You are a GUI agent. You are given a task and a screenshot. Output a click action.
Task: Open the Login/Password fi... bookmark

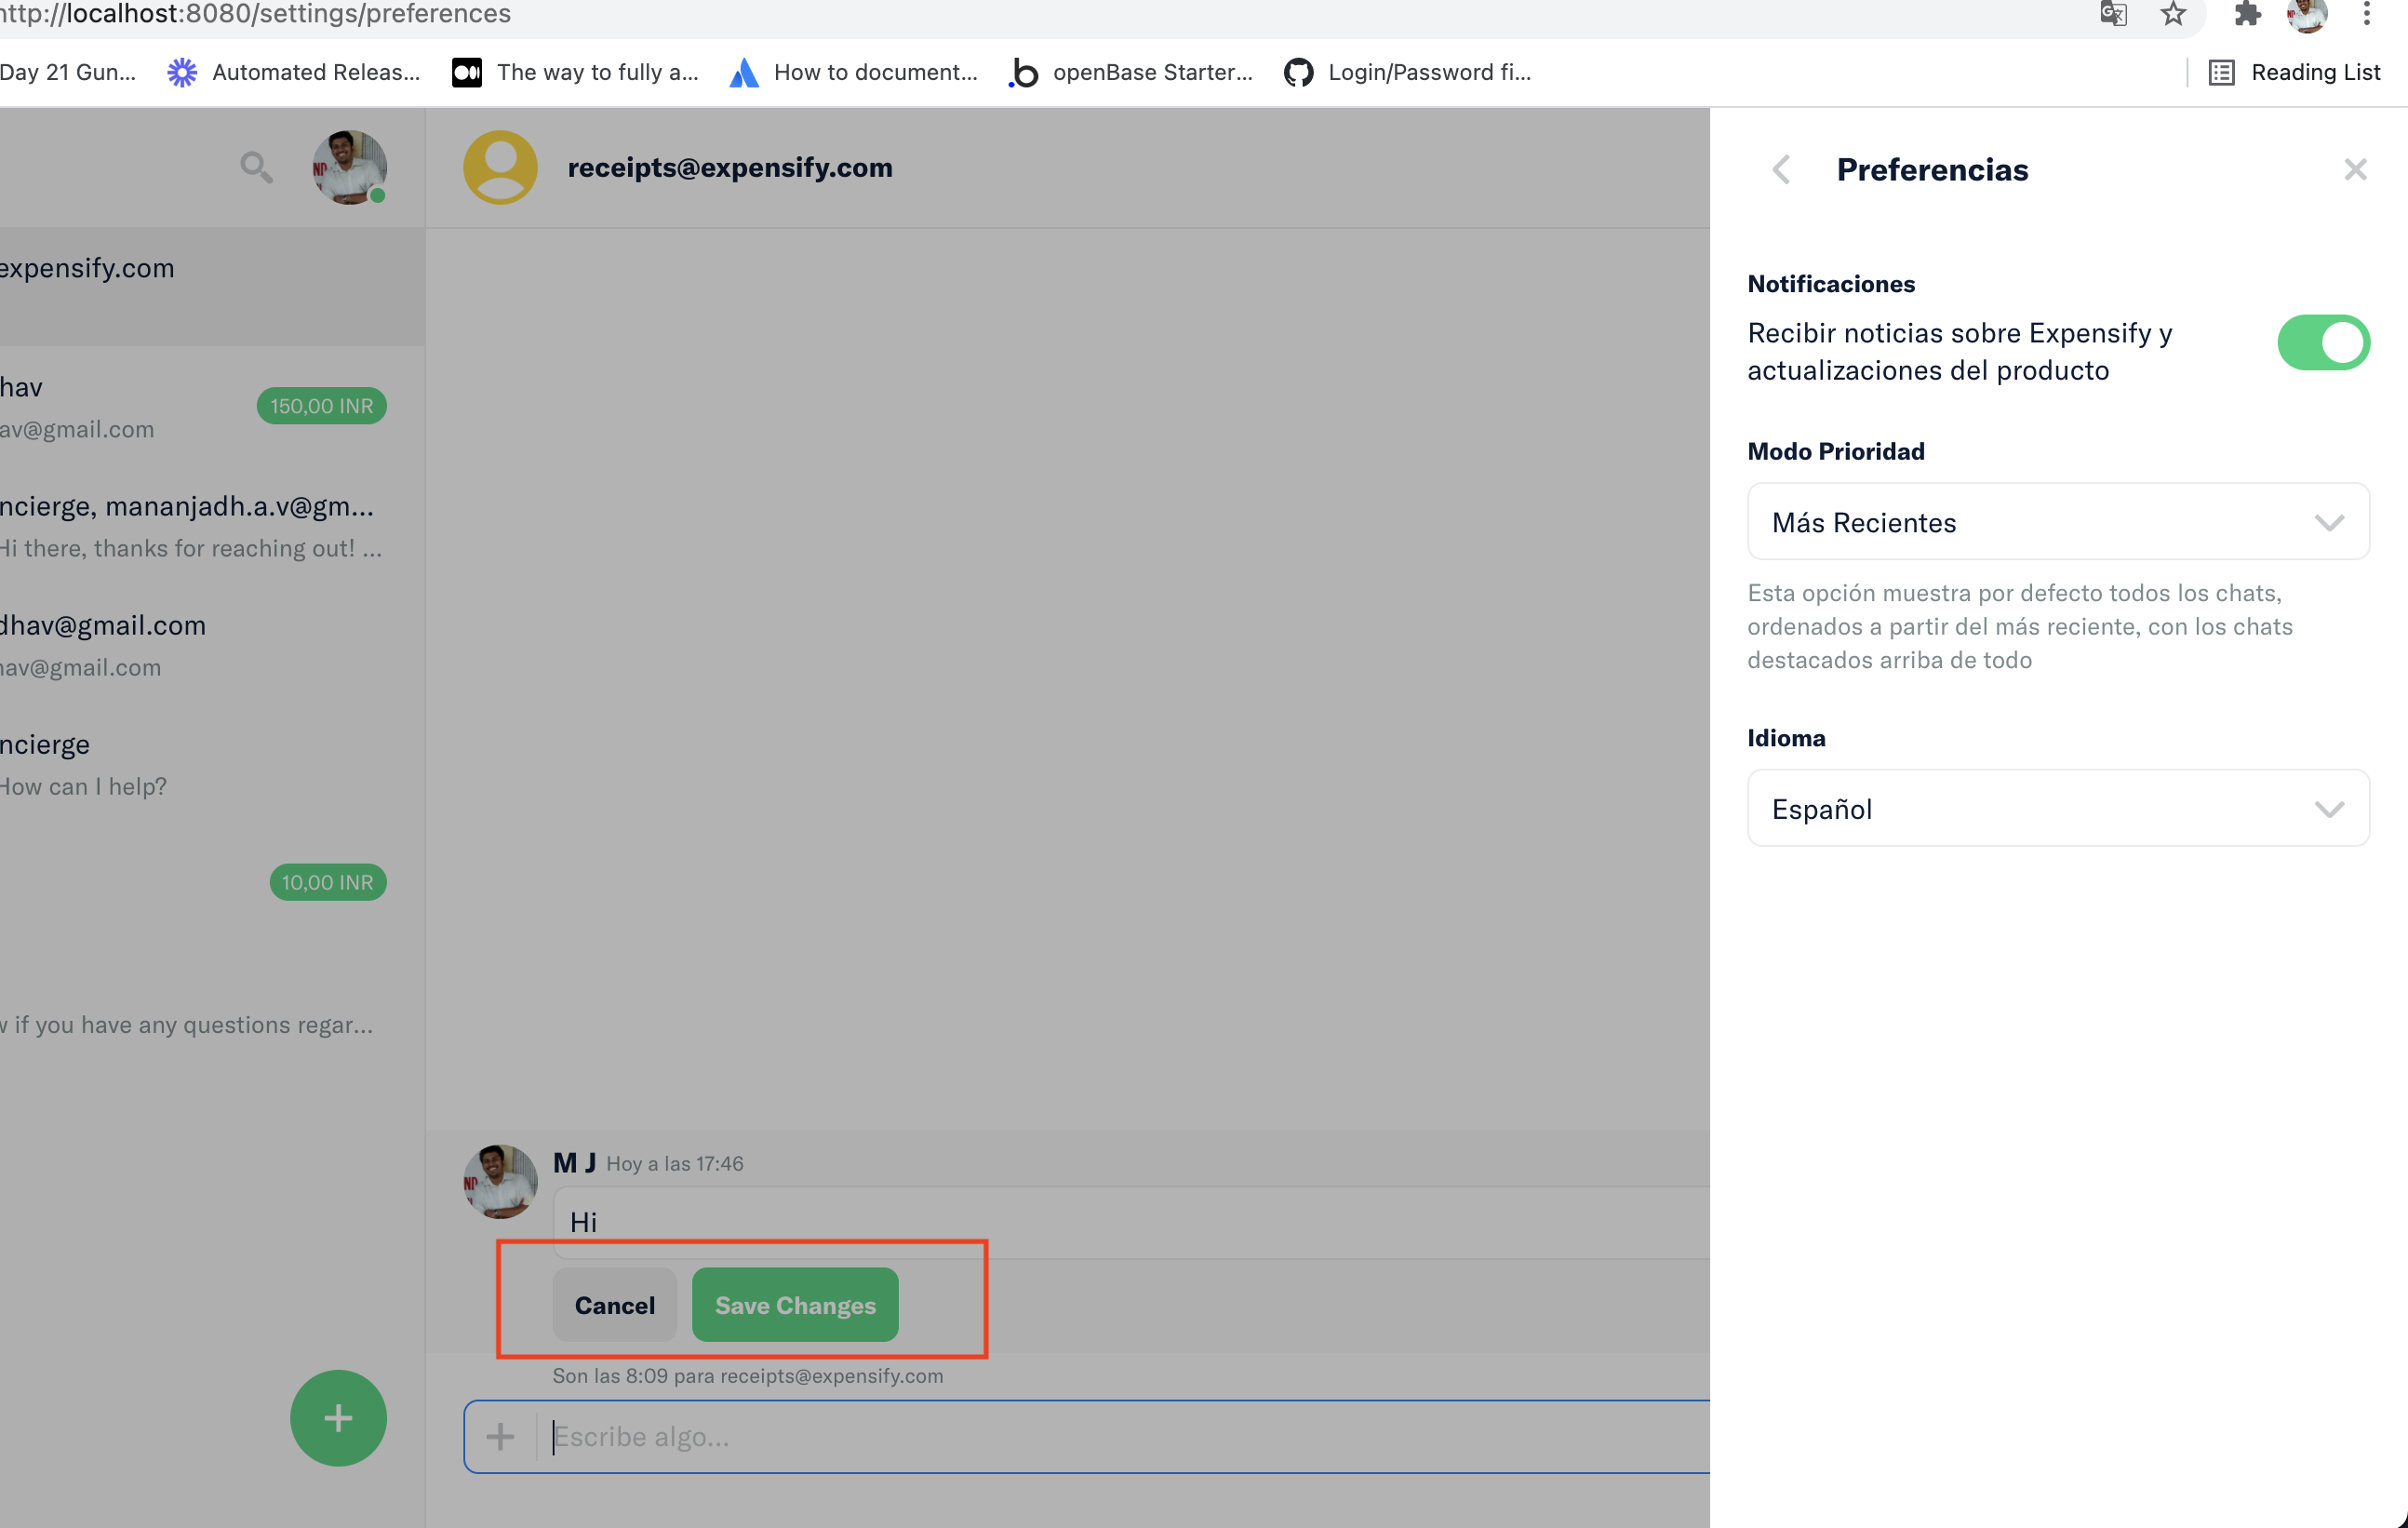click(x=1407, y=72)
